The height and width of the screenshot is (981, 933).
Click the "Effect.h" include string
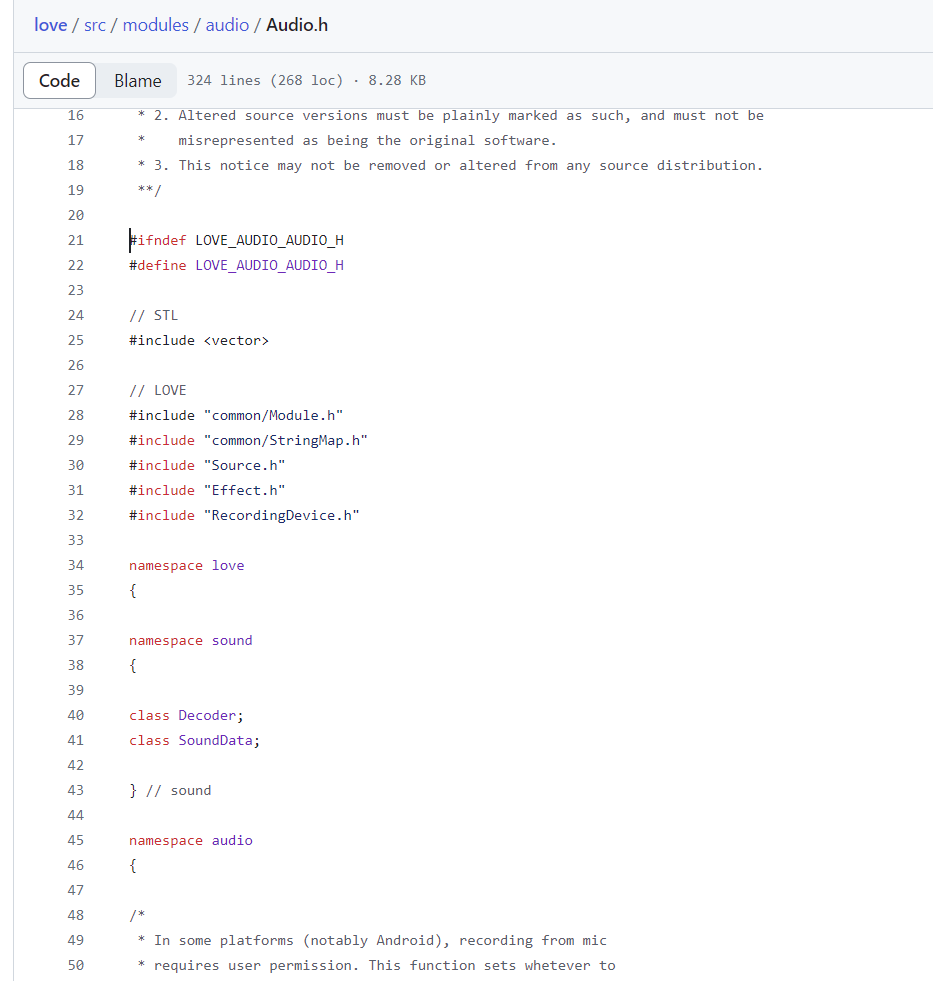245,490
